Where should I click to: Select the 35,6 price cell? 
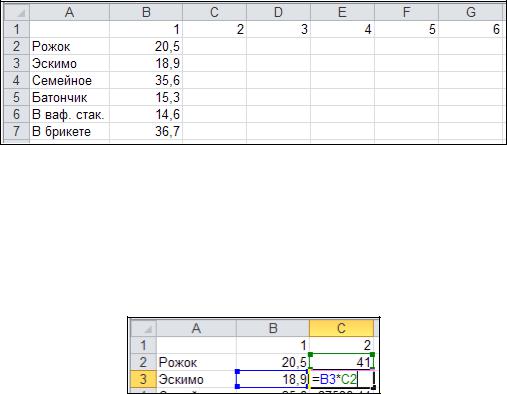point(146,80)
